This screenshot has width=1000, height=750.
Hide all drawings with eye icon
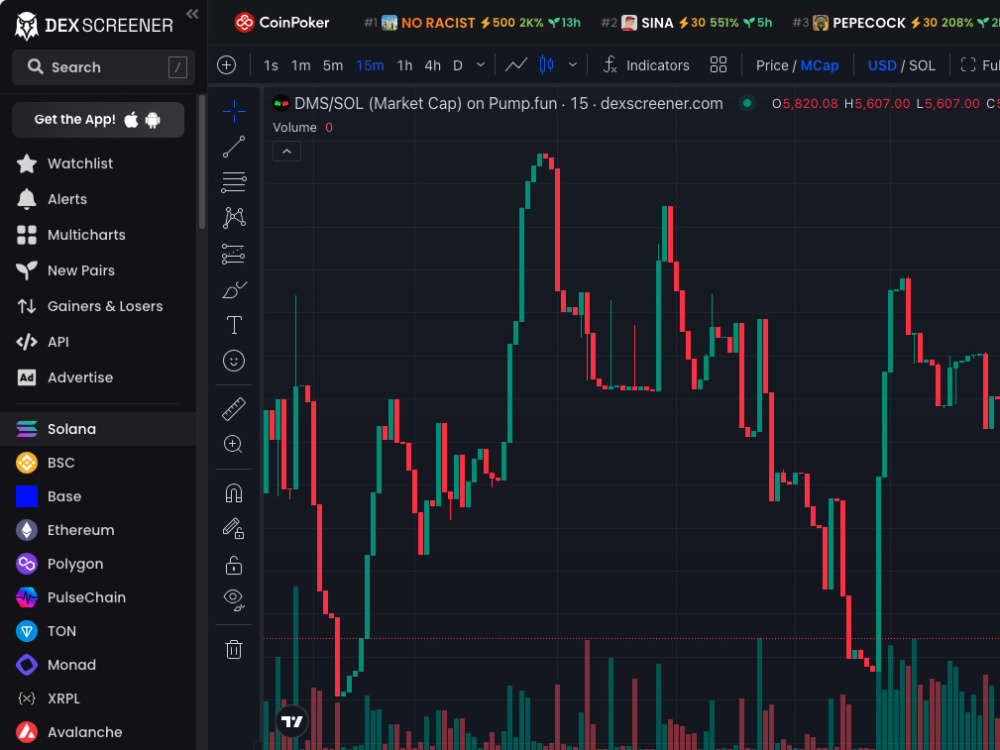pos(234,599)
